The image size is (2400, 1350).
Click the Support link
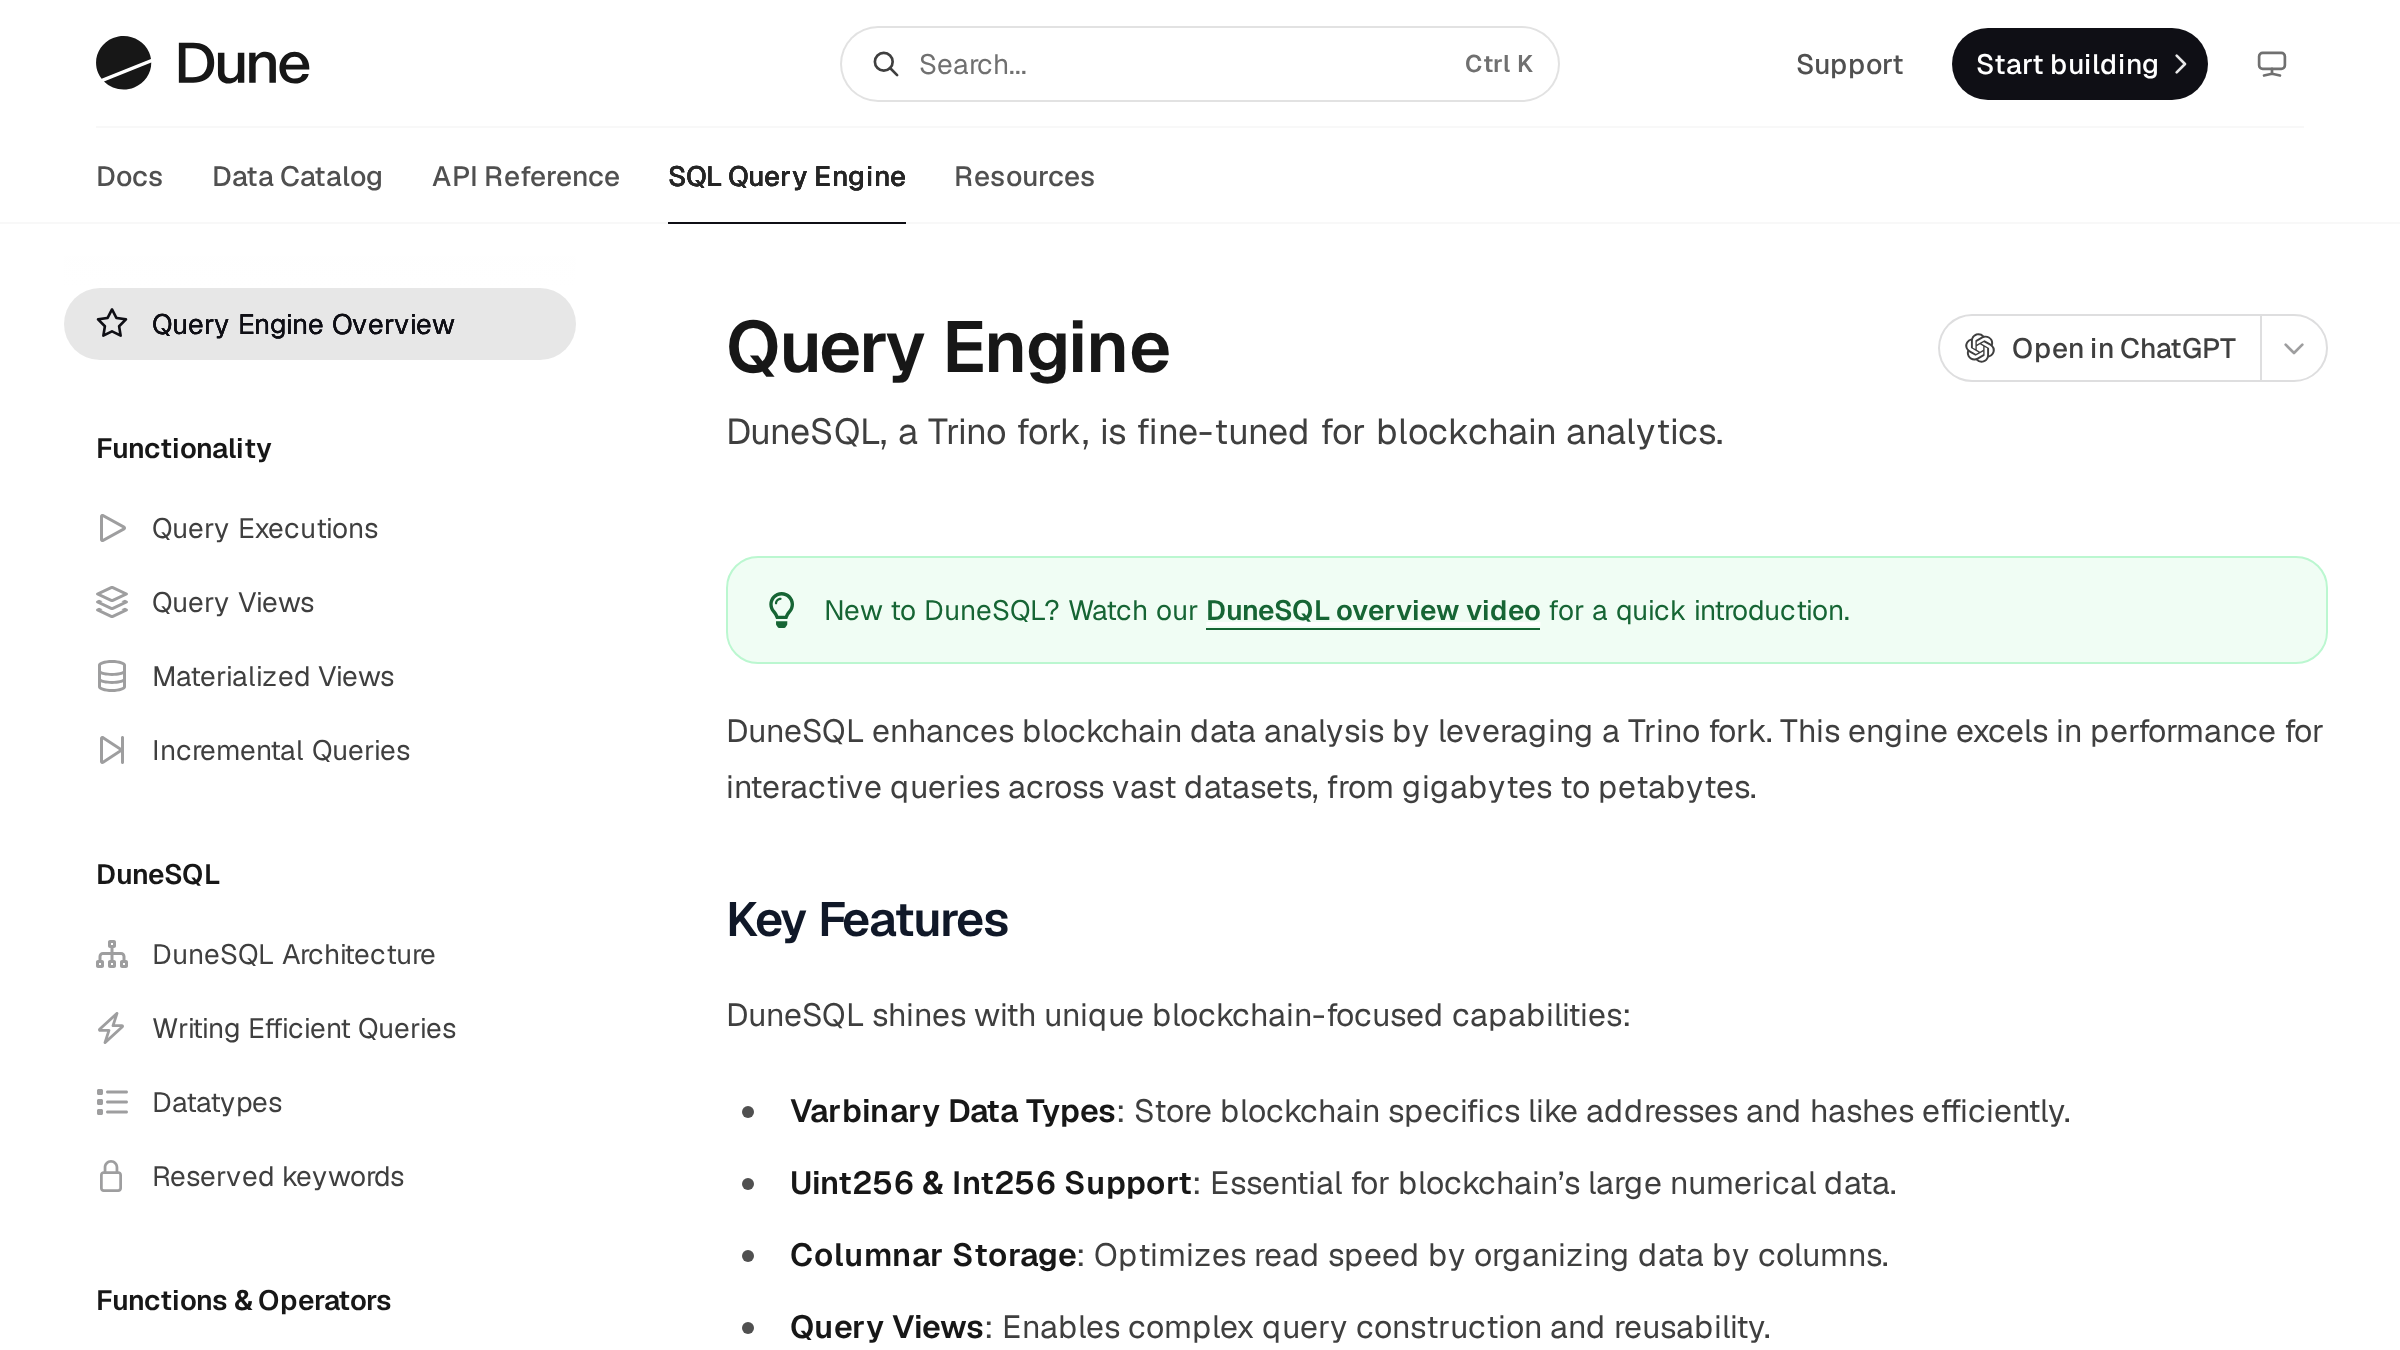coord(1849,64)
